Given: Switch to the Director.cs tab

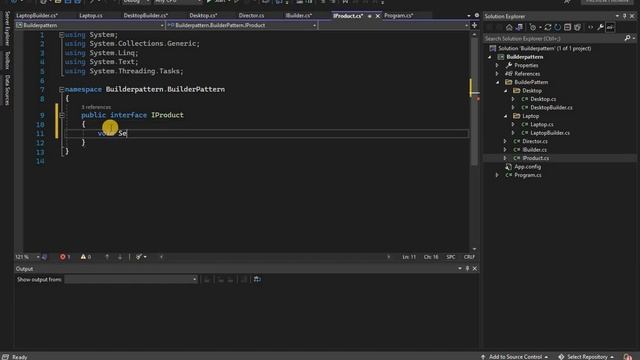Looking at the screenshot, I should point(251,16).
